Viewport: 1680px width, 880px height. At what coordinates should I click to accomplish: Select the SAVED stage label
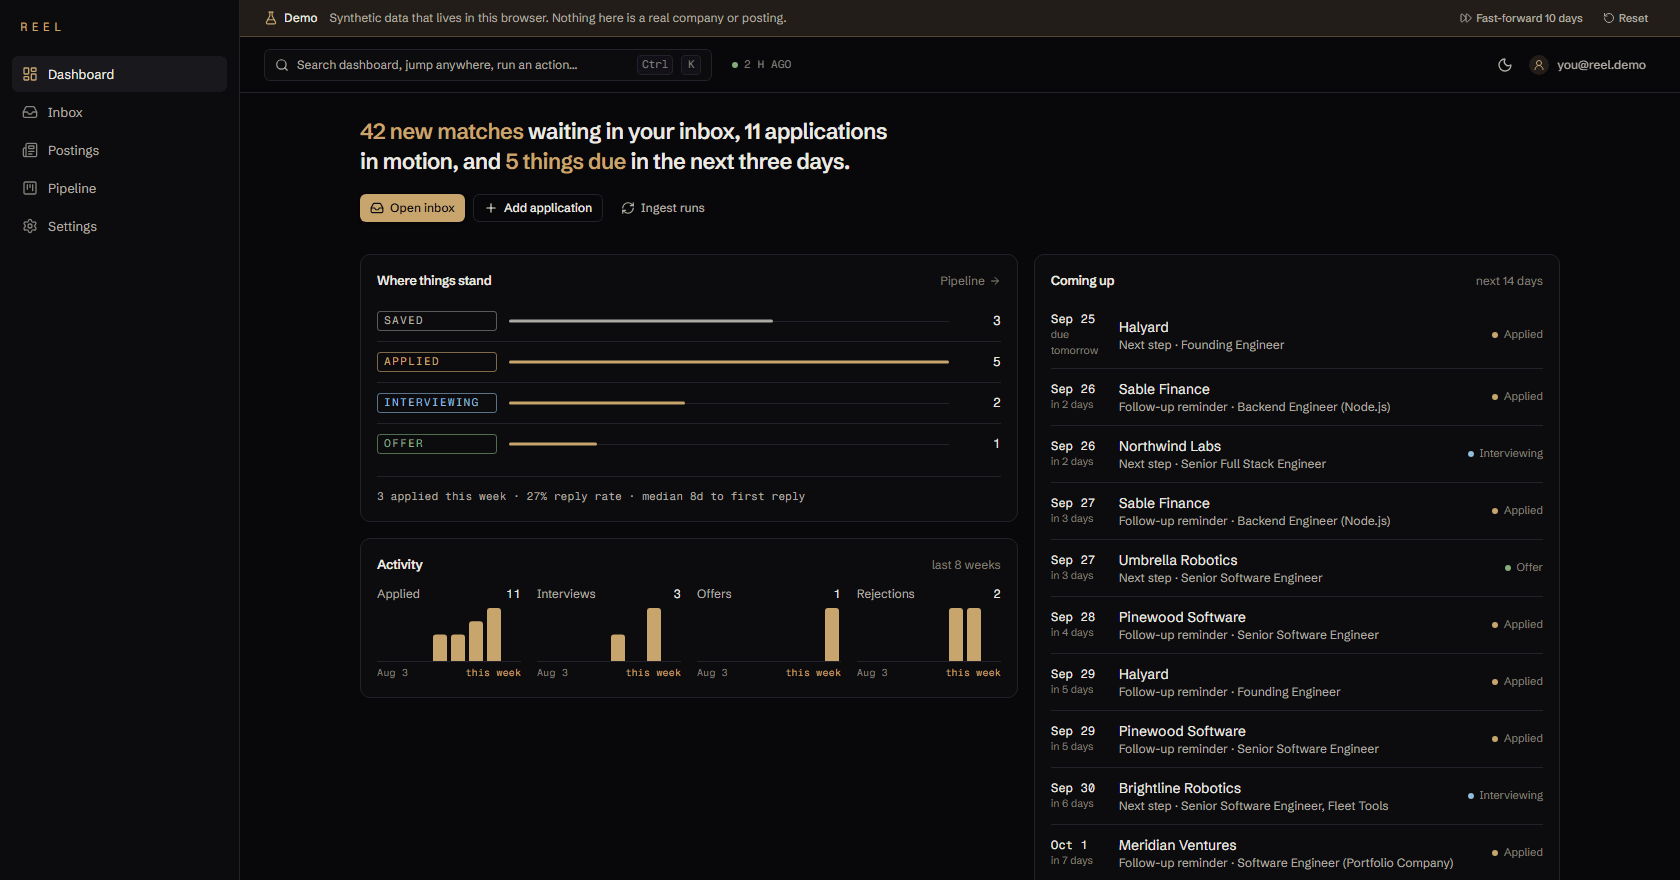point(437,321)
